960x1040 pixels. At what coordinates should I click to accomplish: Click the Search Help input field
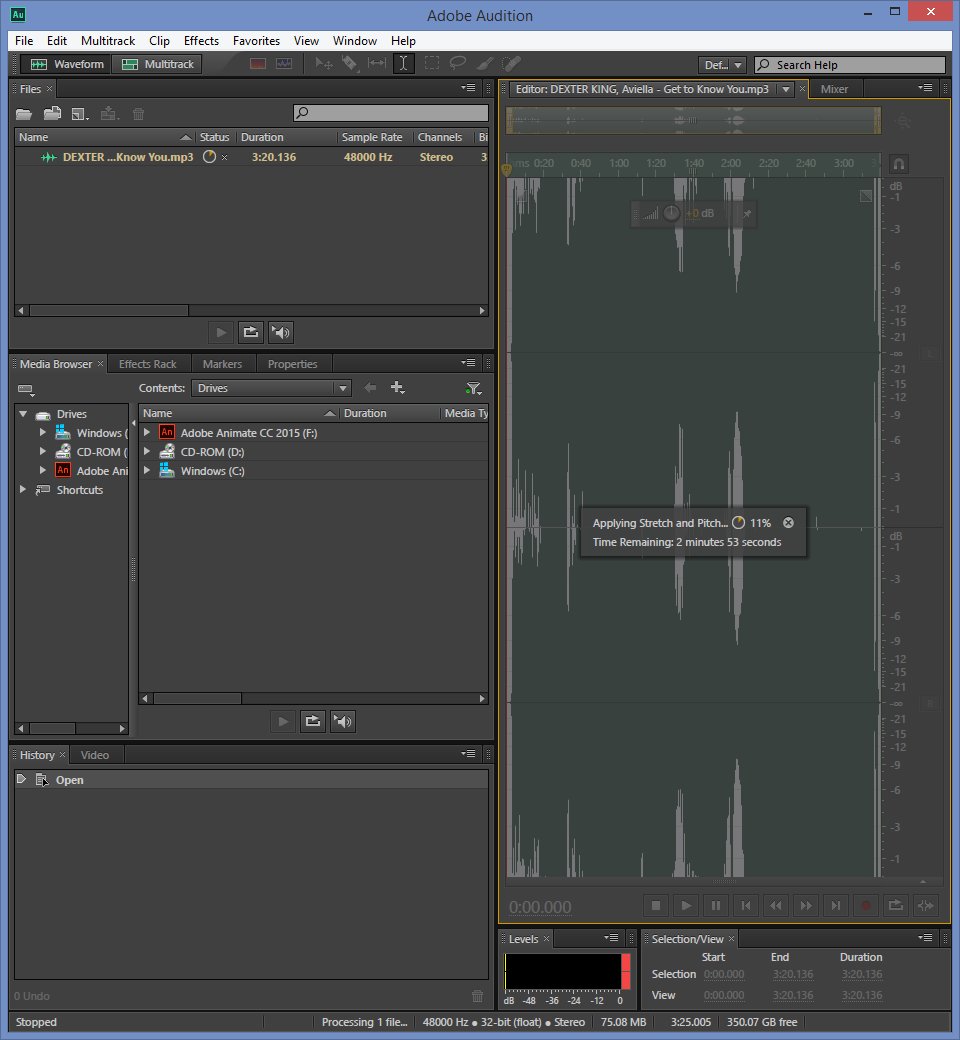pos(850,65)
